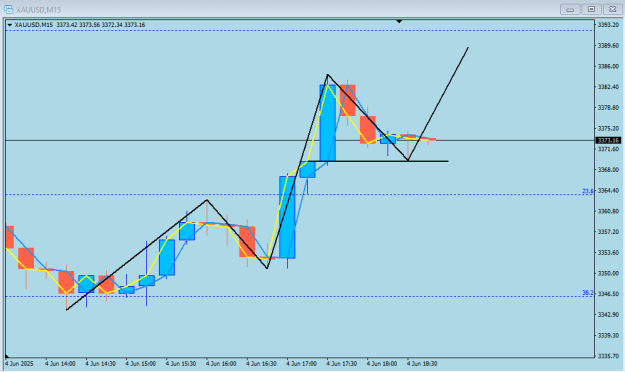Click the 3375.20 price scale label
The width and height of the screenshot is (625, 372).
click(608, 128)
